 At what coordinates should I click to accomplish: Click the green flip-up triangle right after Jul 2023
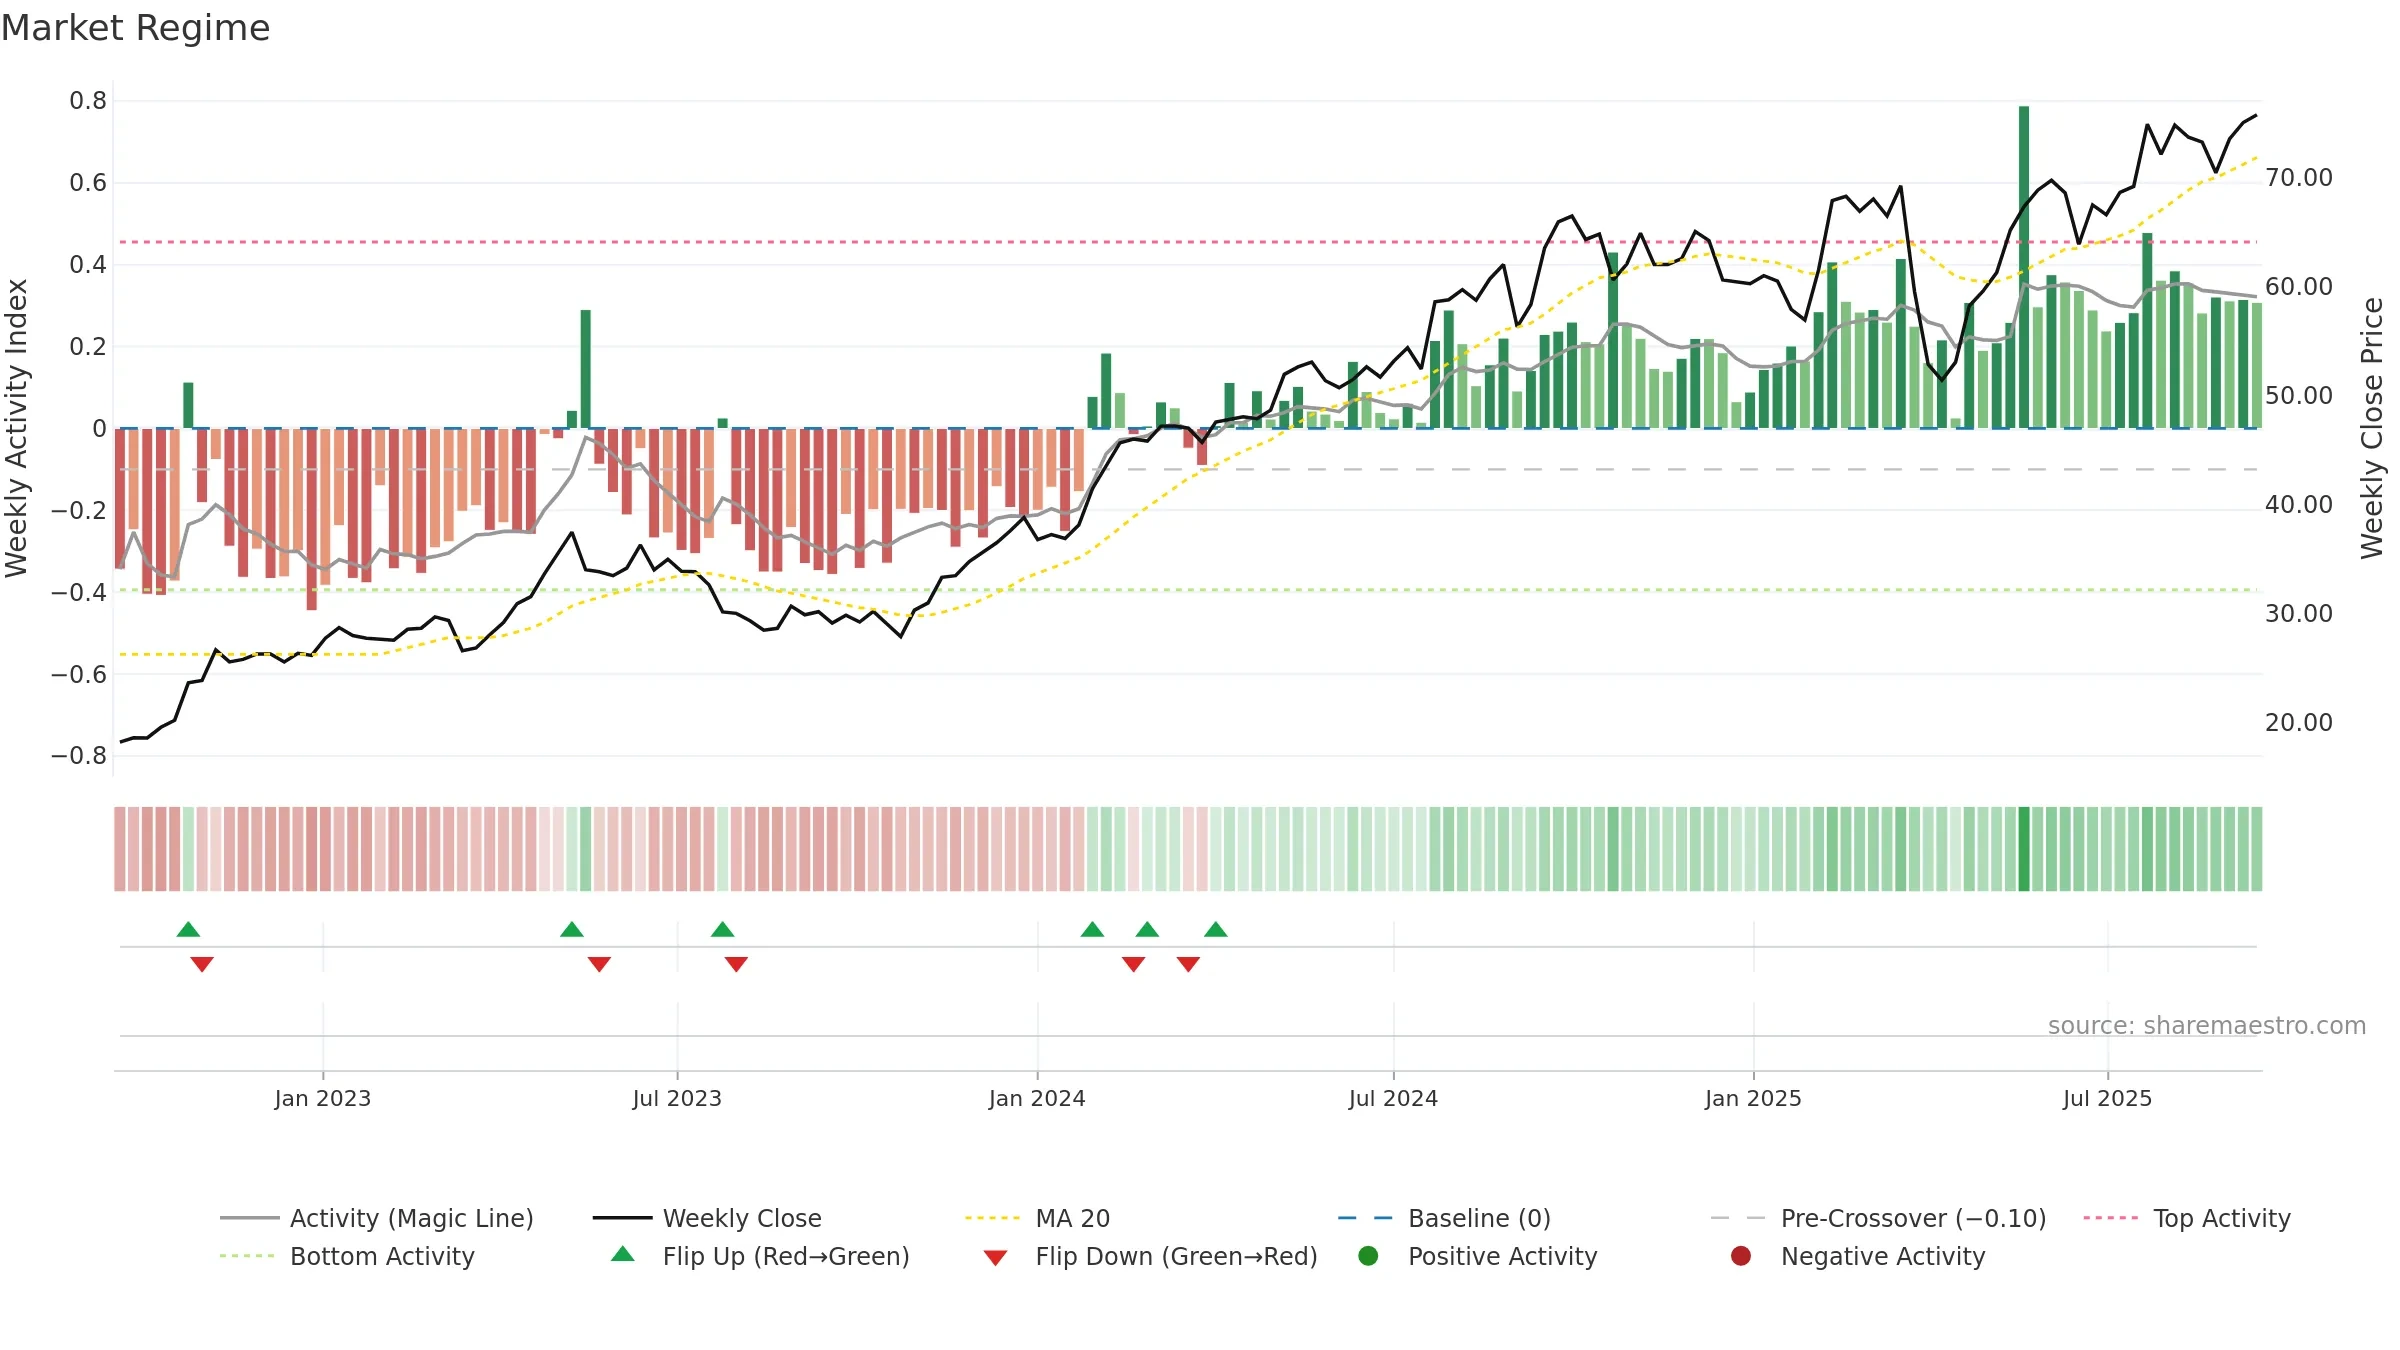pos(723,930)
